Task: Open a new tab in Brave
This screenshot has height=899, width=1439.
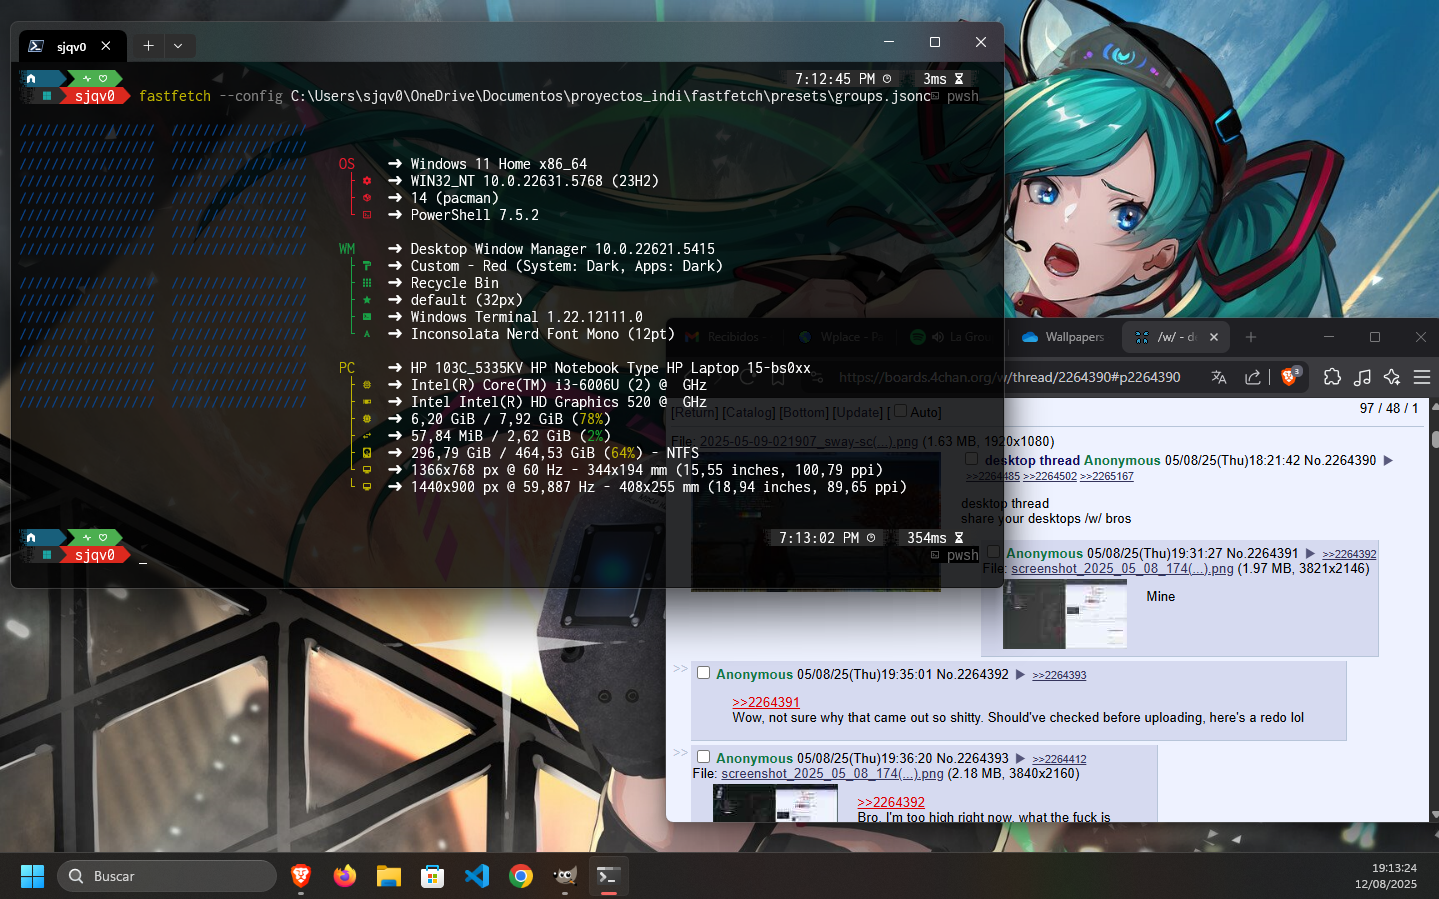Action: [1251, 337]
